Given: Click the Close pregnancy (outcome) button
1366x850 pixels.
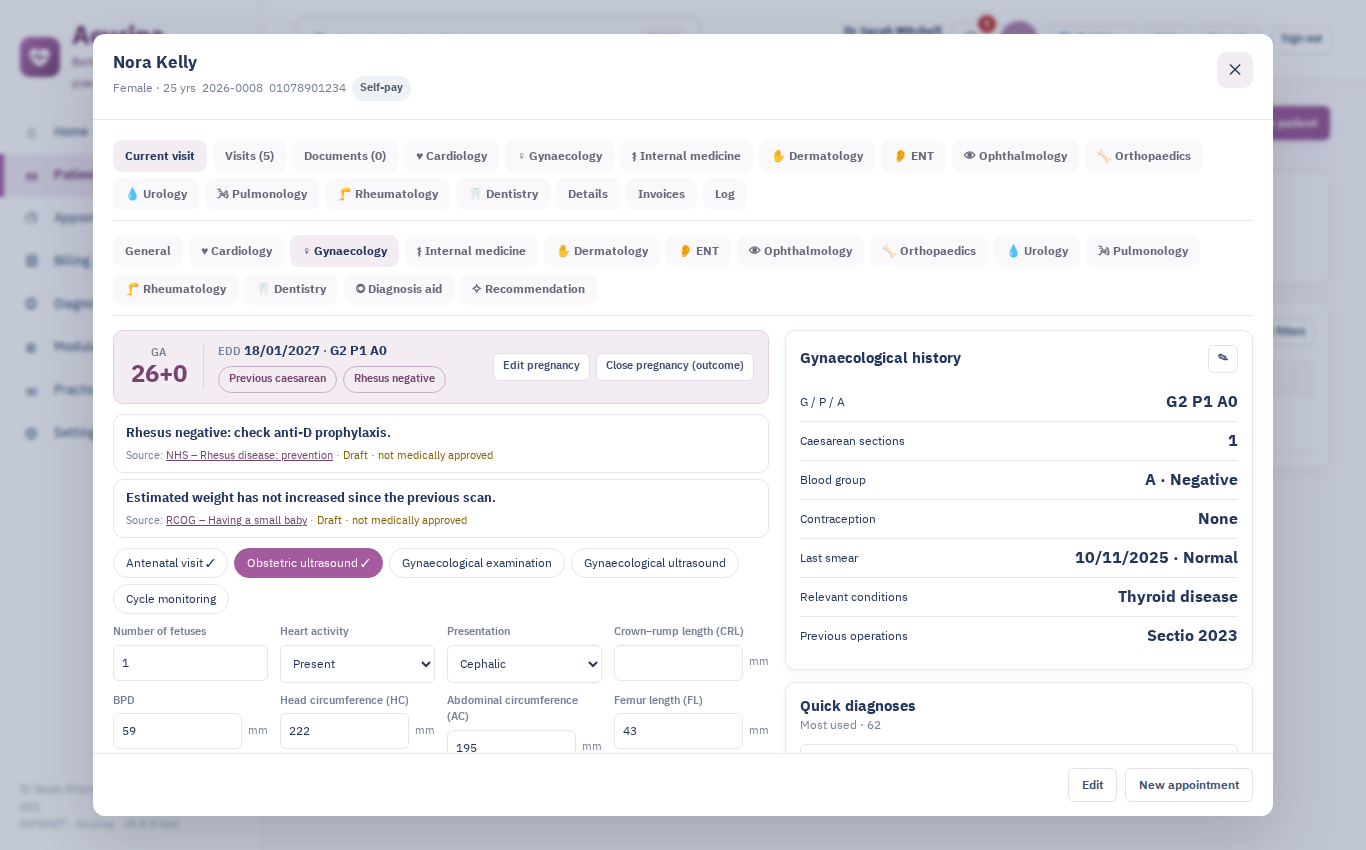Looking at the screenshot, I should [675, 366].
